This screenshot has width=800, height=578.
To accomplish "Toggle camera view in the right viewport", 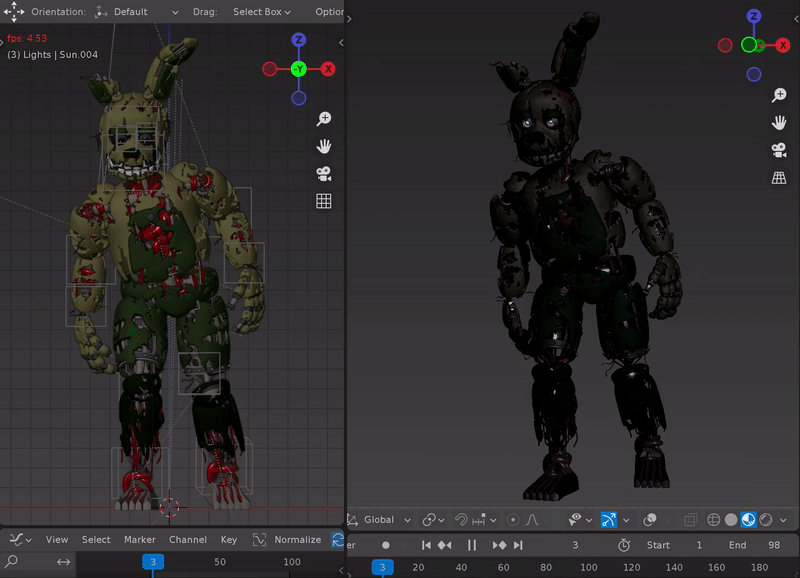I will [779, 150].
